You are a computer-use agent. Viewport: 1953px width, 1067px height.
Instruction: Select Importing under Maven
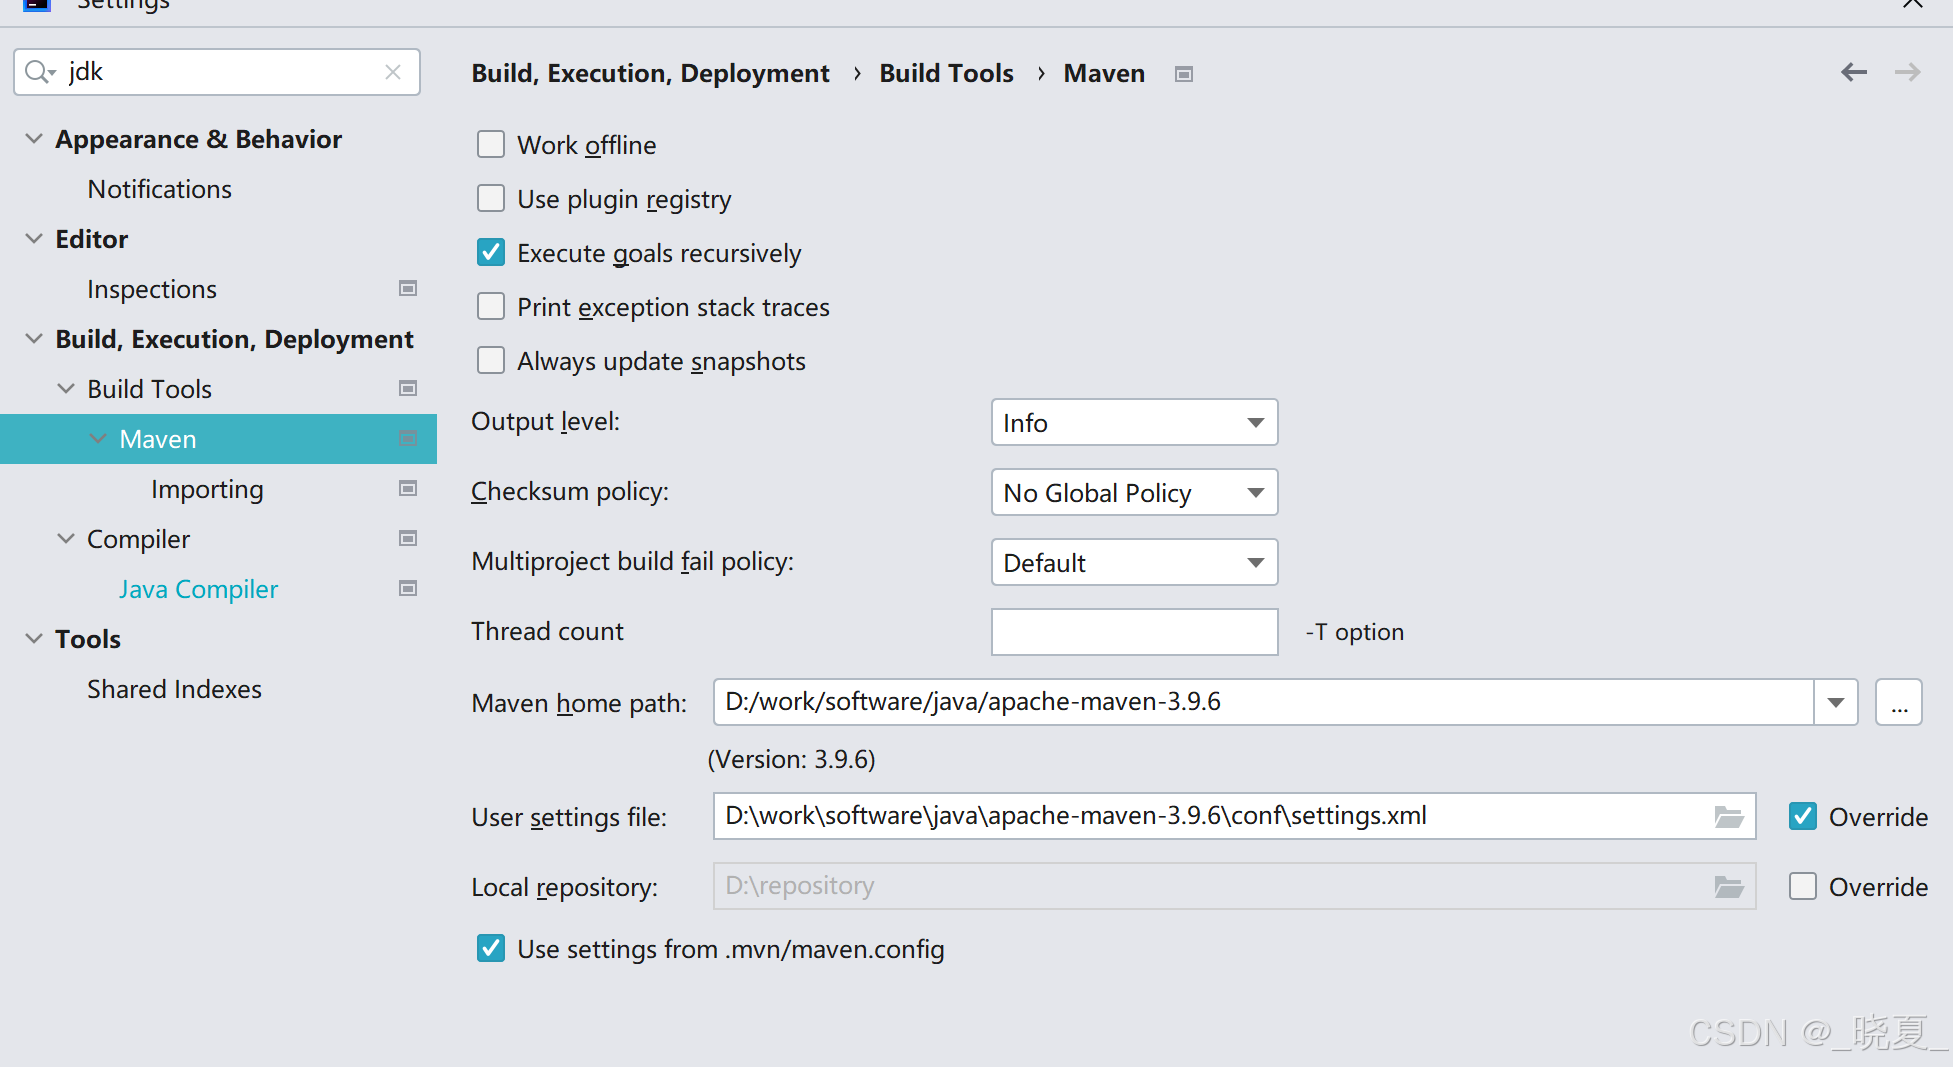[207, 489]
